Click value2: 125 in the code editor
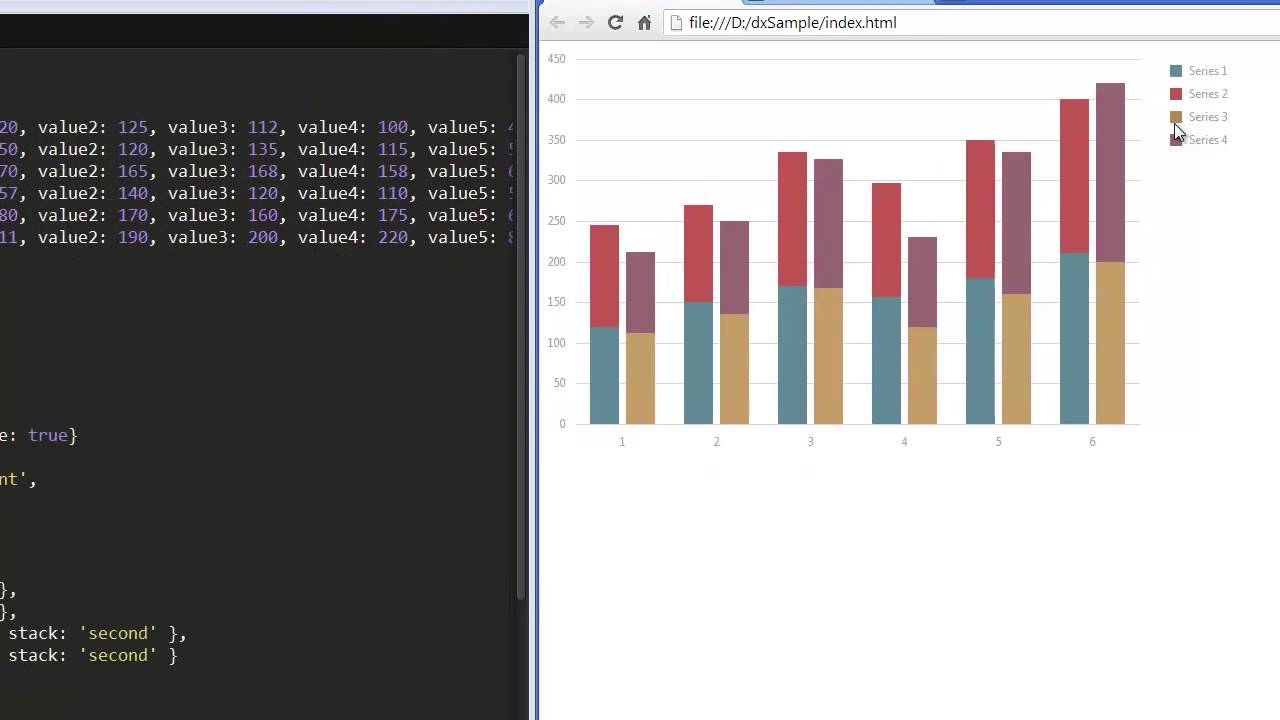The image size is (1280, 720). point(92,127)
